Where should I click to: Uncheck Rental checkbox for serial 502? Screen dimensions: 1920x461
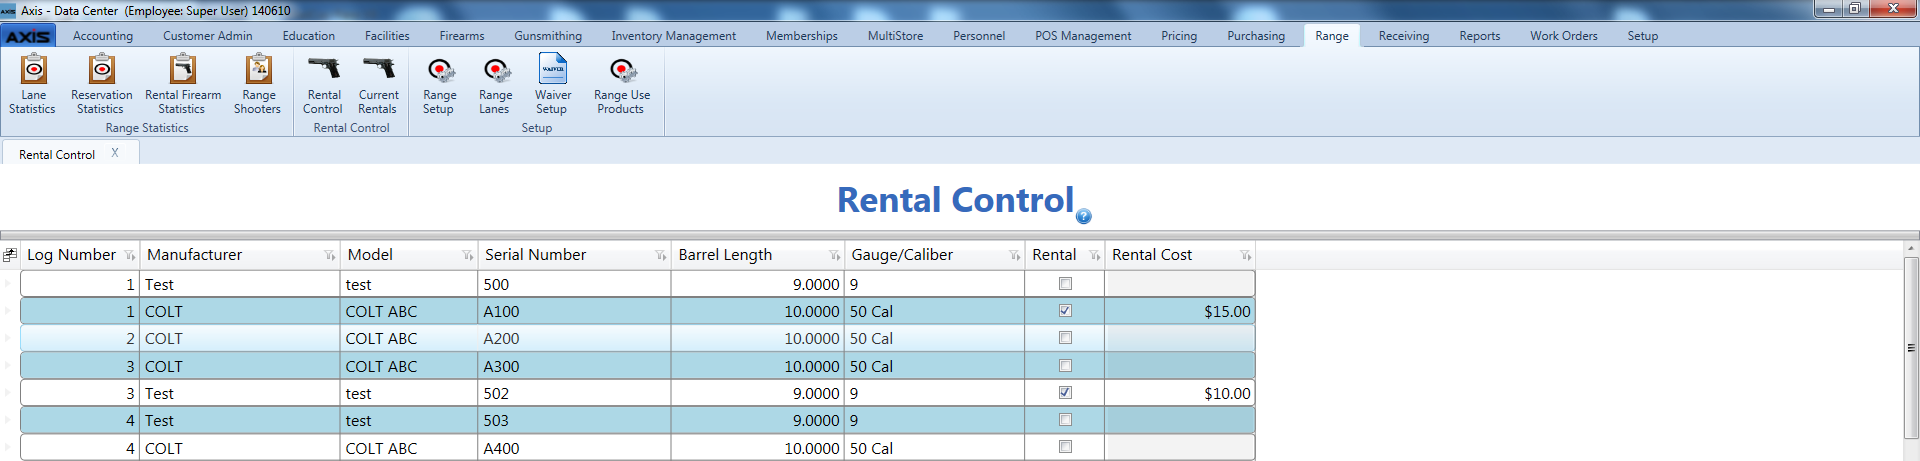pyautogui.click(x=1065, y=393)
